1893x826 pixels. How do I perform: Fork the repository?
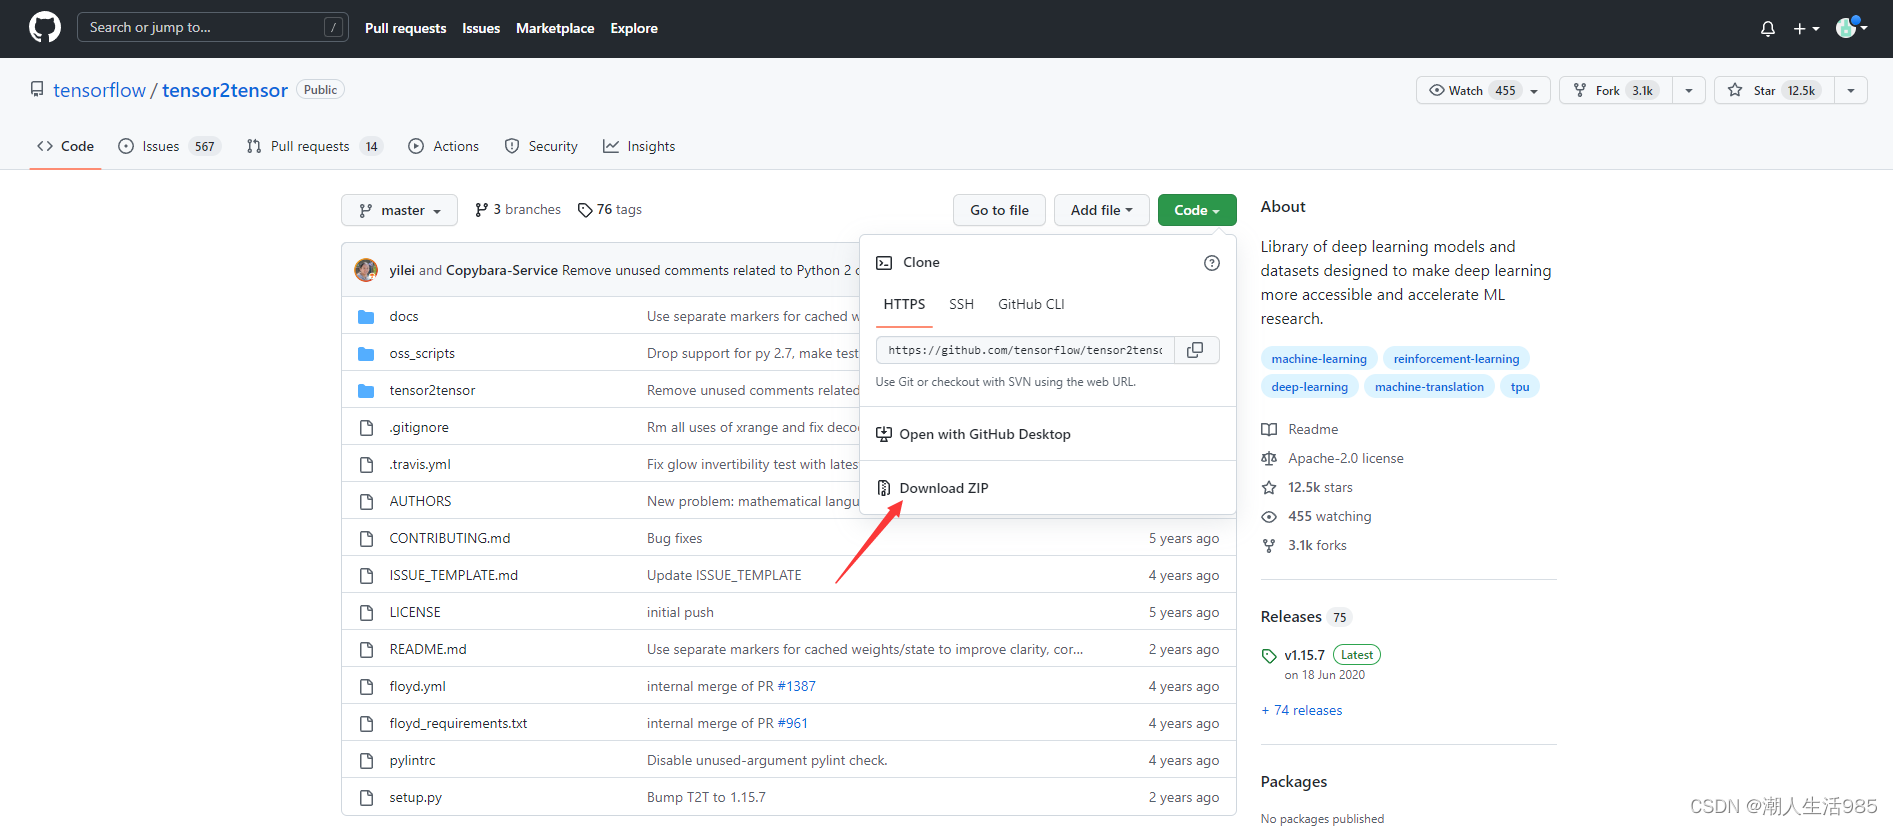pos(1616,90)
